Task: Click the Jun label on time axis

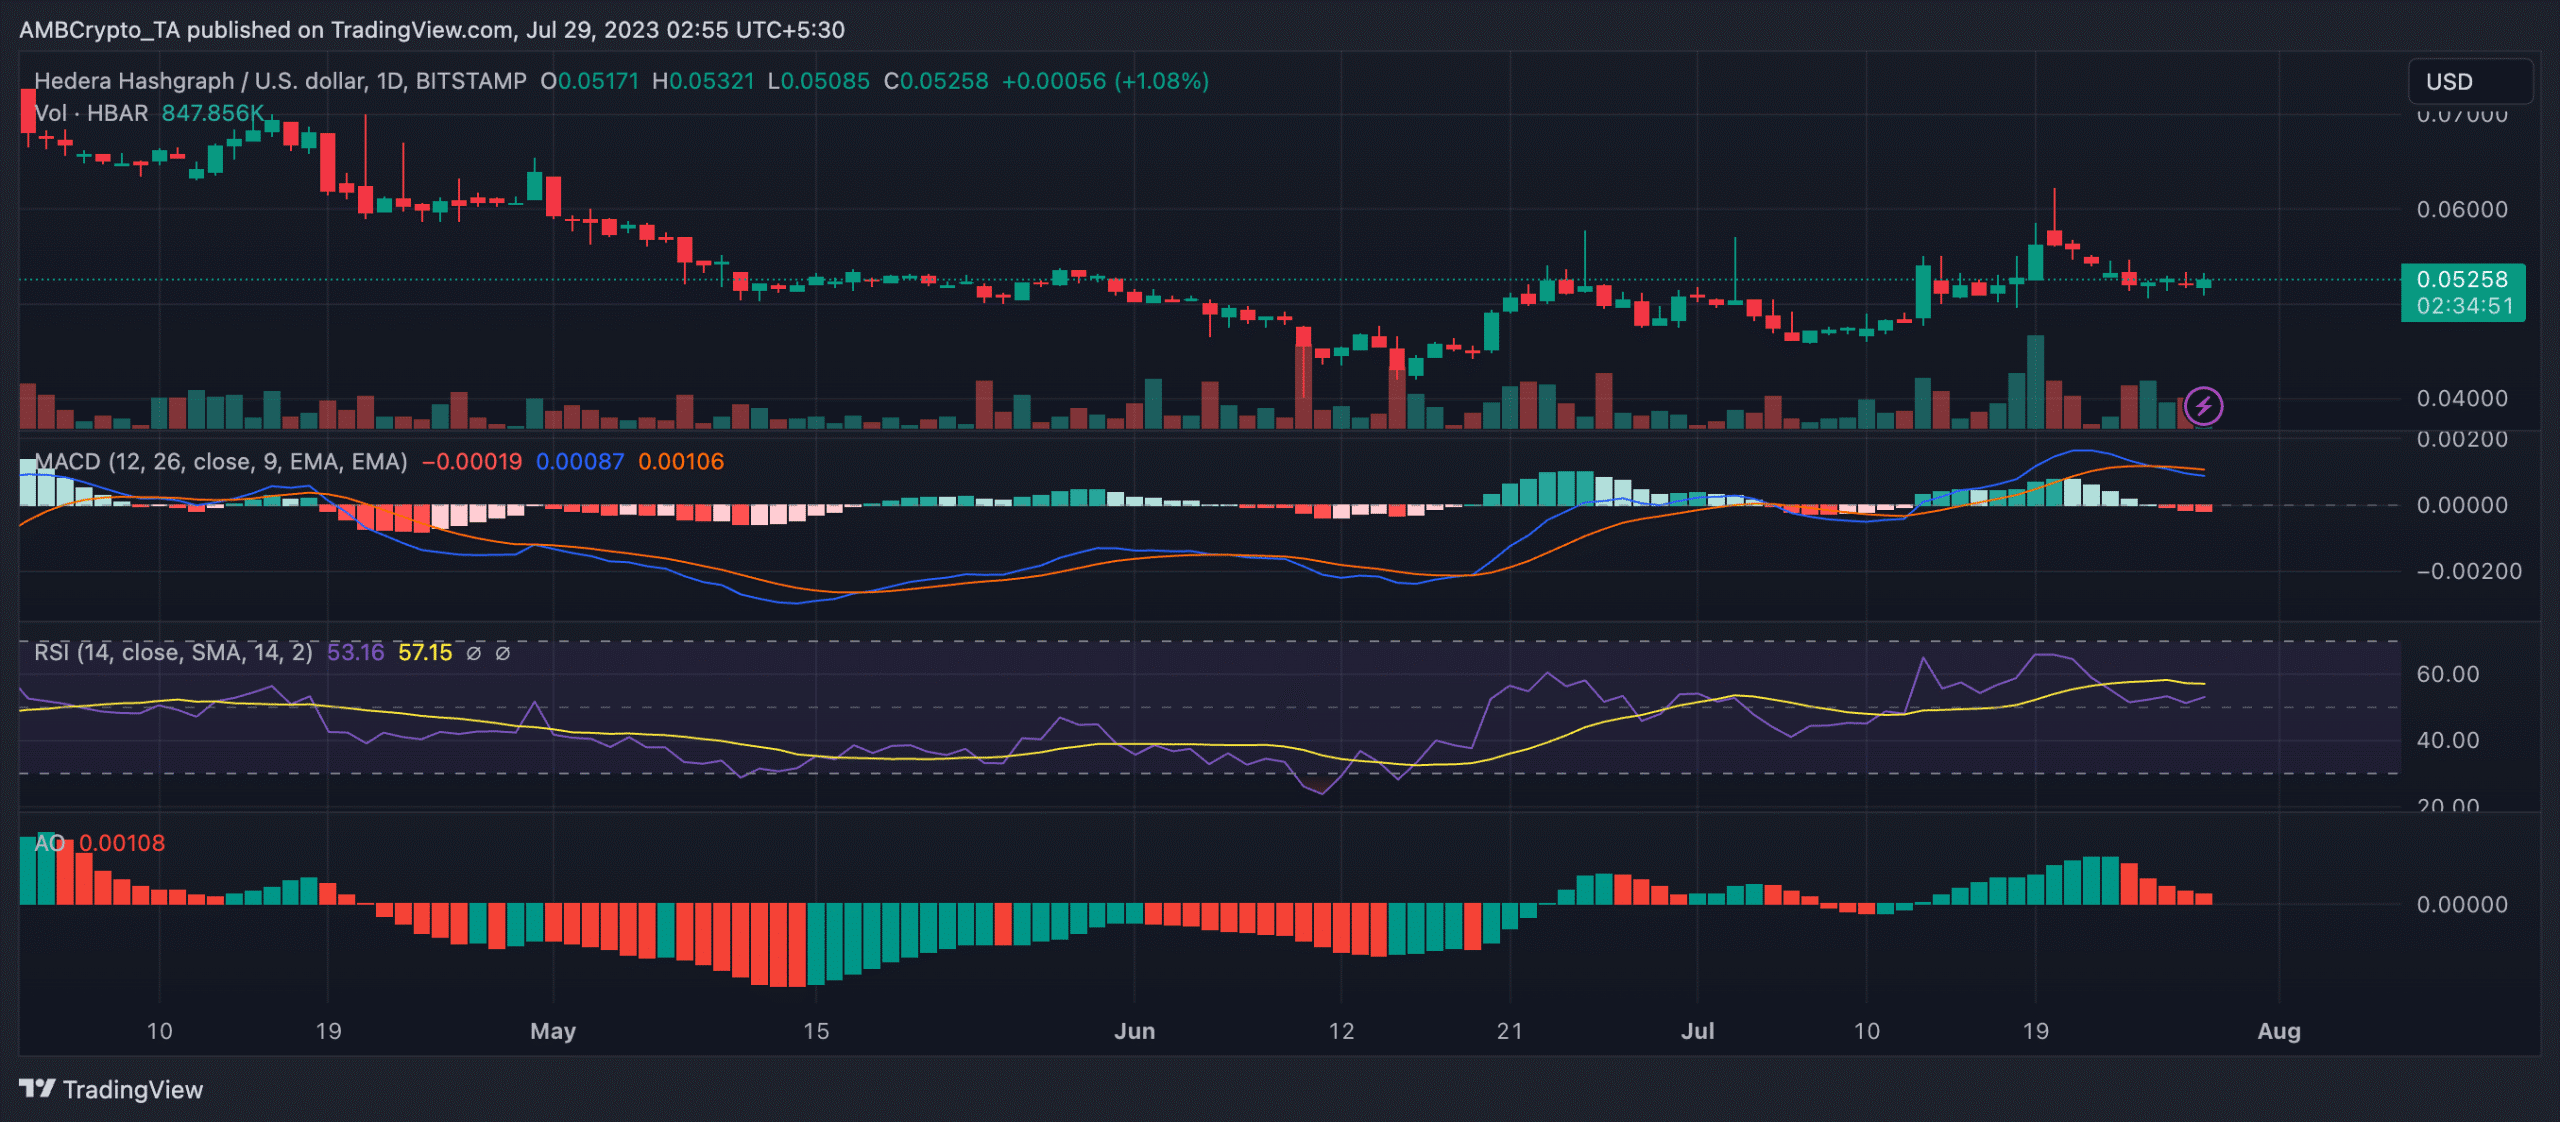Action: [x=1134, y=1030]
